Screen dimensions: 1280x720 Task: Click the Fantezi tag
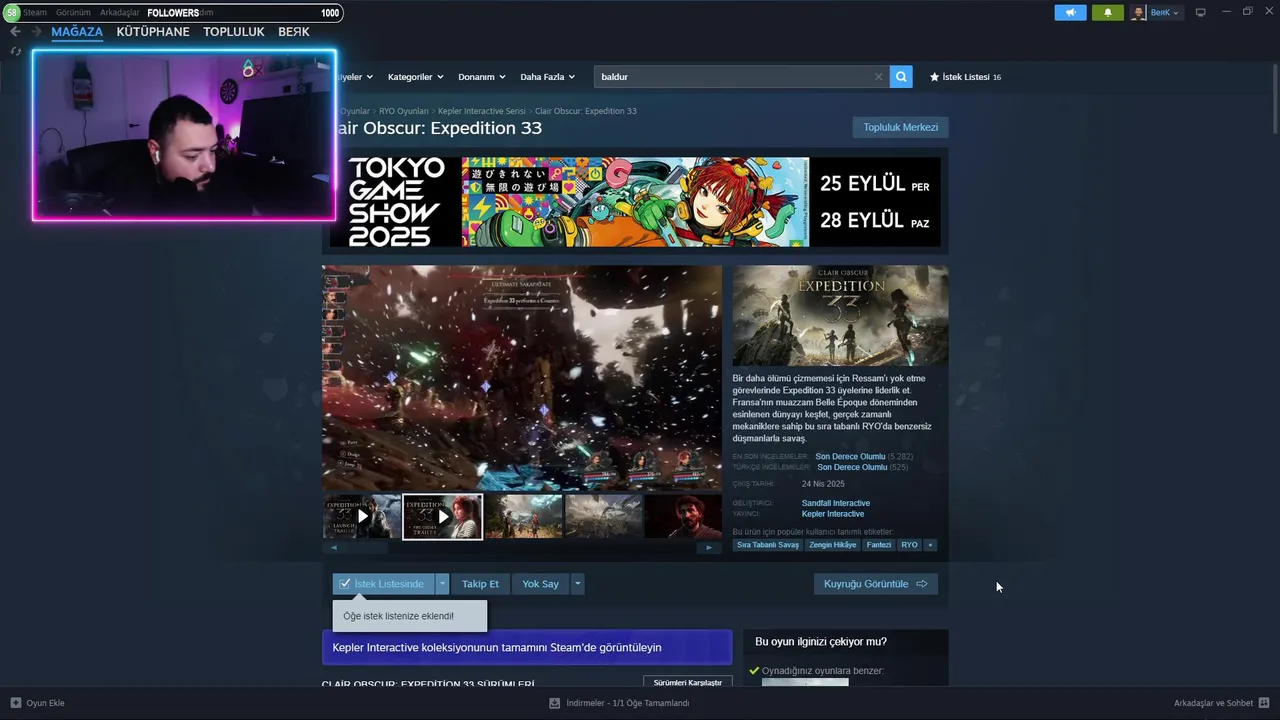(879, 545)
